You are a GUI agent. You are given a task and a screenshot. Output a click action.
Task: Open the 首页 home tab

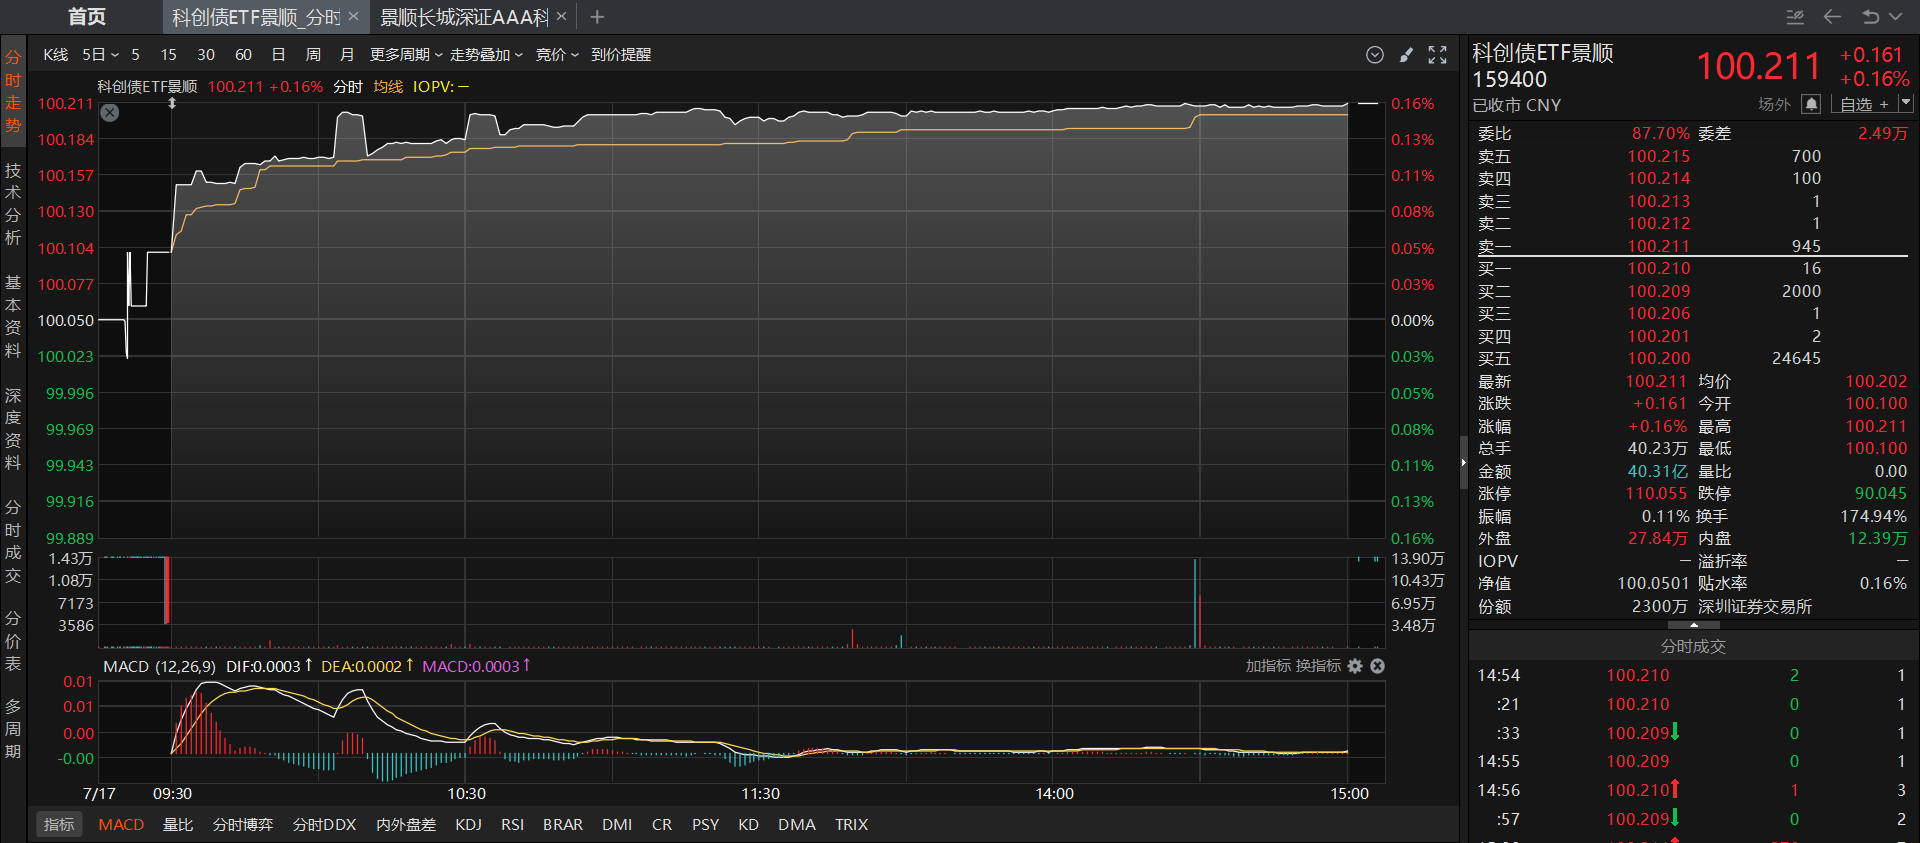87,17
